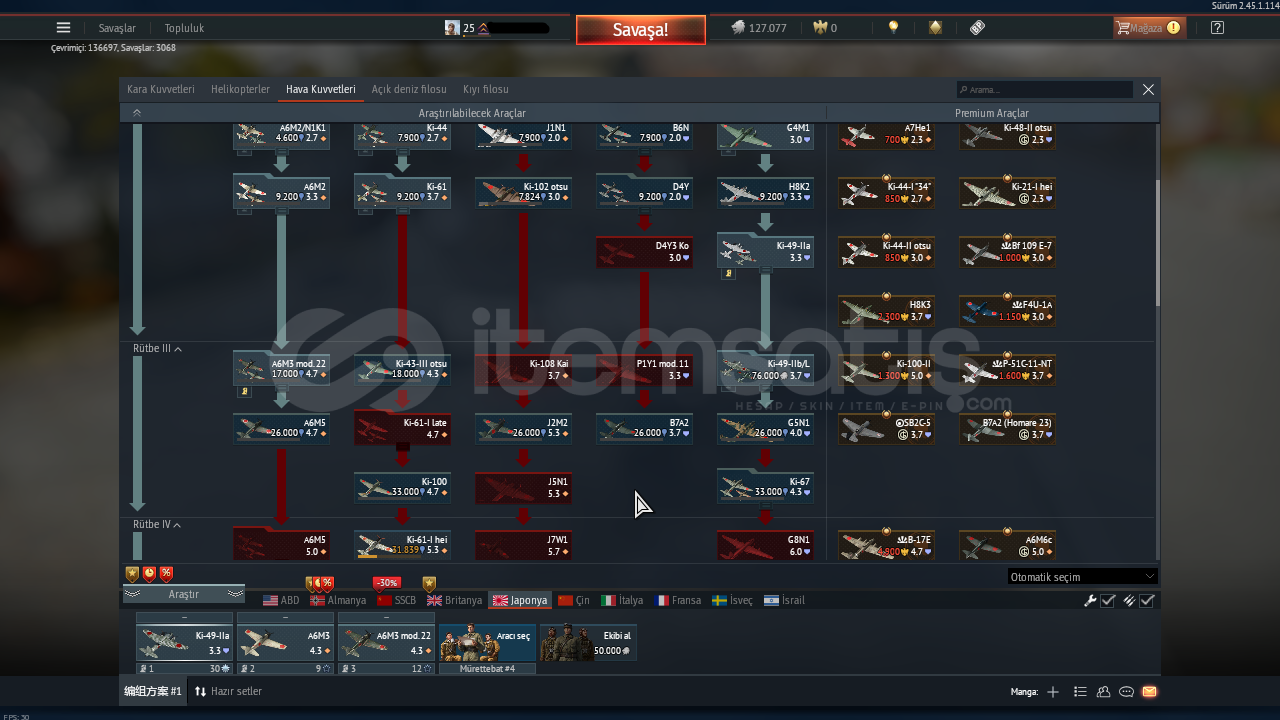The height and width of the screenshot is (720, 1280).
Task: Click the gold shield booster icon
Action: 132,574
